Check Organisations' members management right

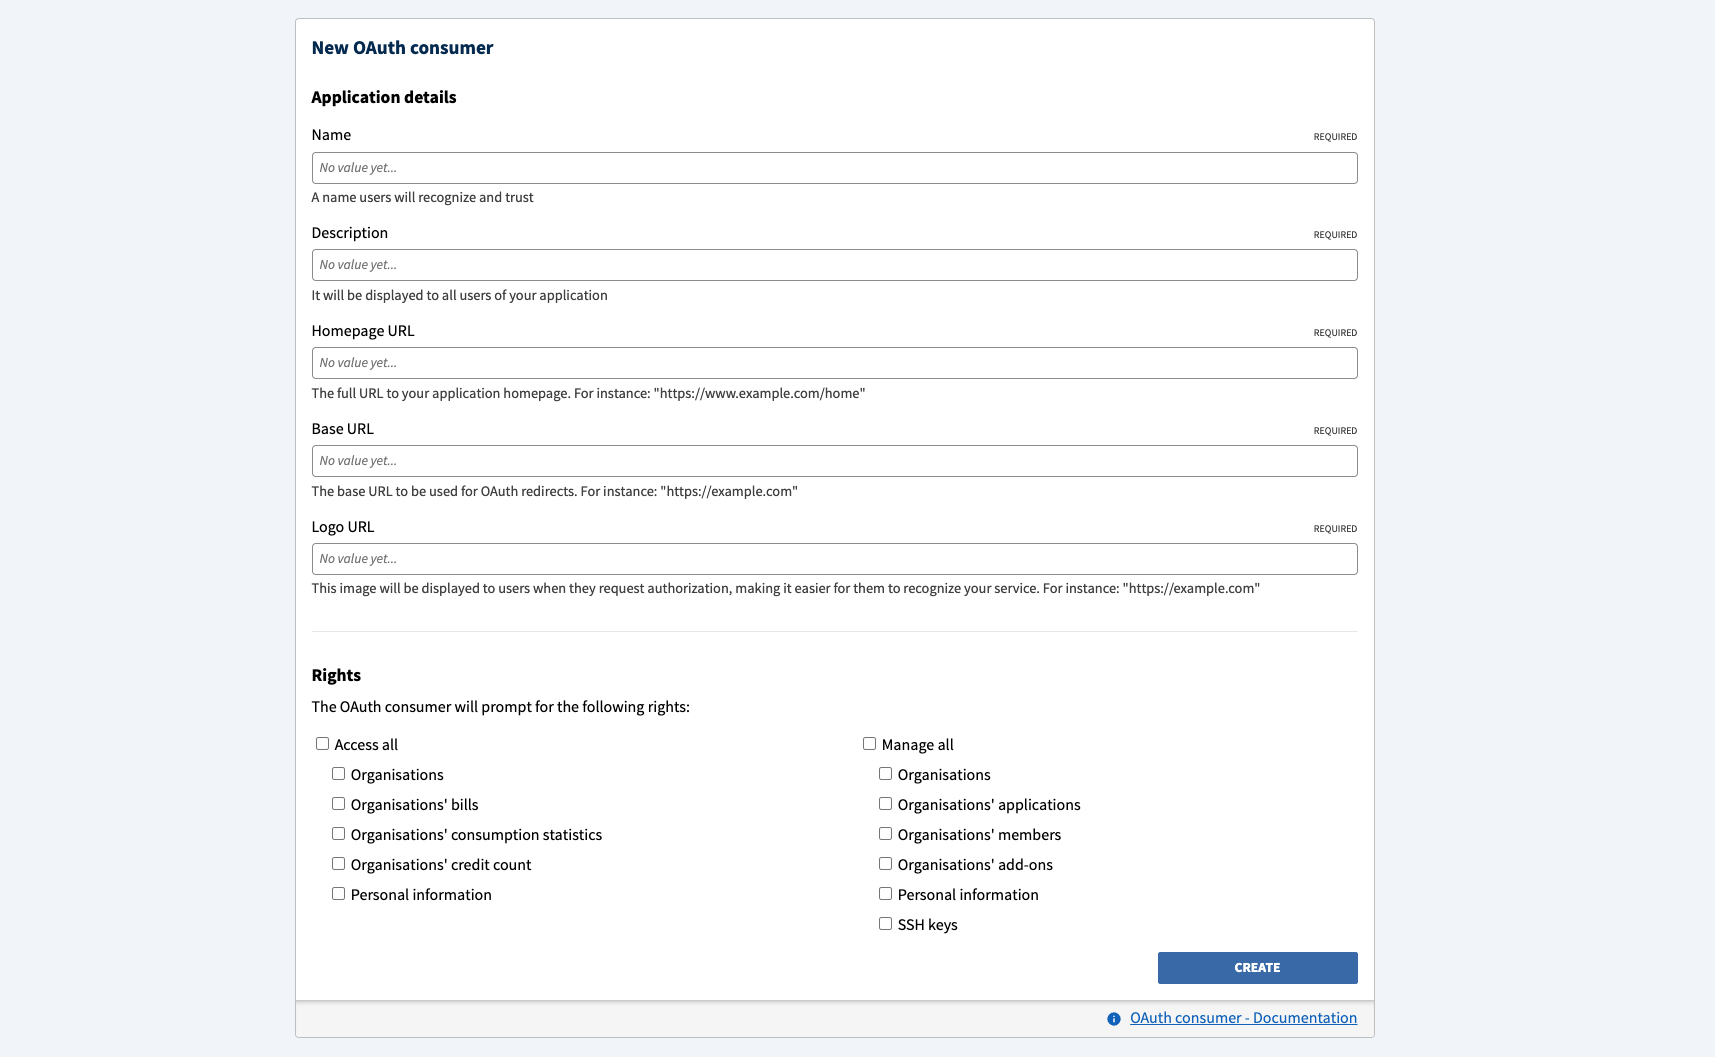click(x=885, y=833)
